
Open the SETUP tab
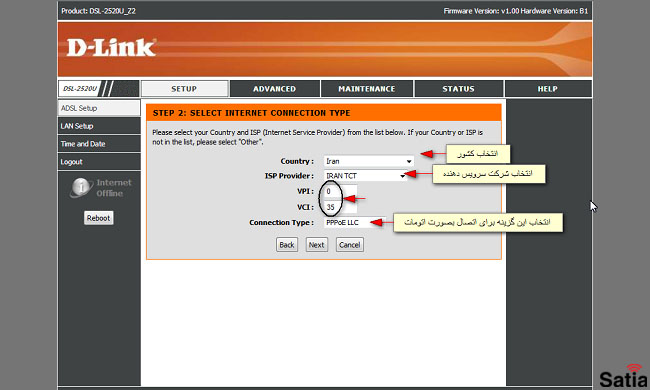pos(184,89)
